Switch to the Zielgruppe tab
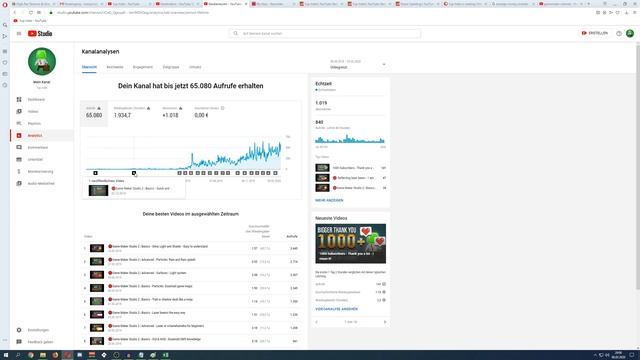640x360 pixels. 171,67
